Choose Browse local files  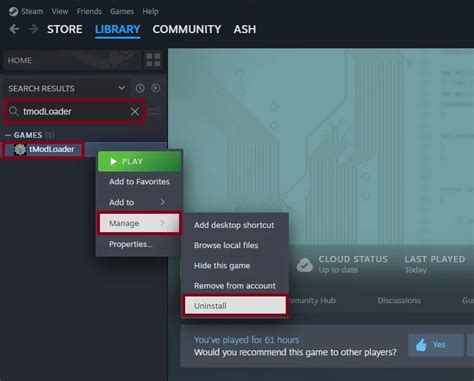[x=226, y=245]
